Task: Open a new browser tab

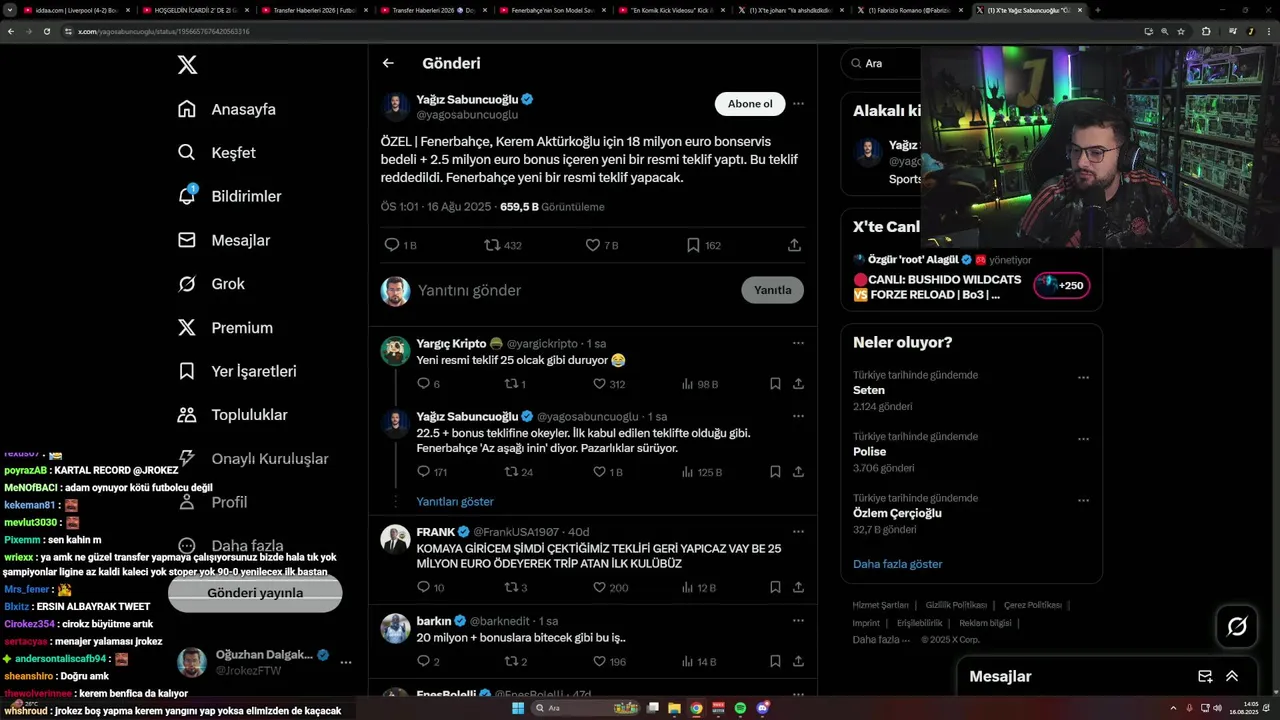Action: [x=1097, y=10]
